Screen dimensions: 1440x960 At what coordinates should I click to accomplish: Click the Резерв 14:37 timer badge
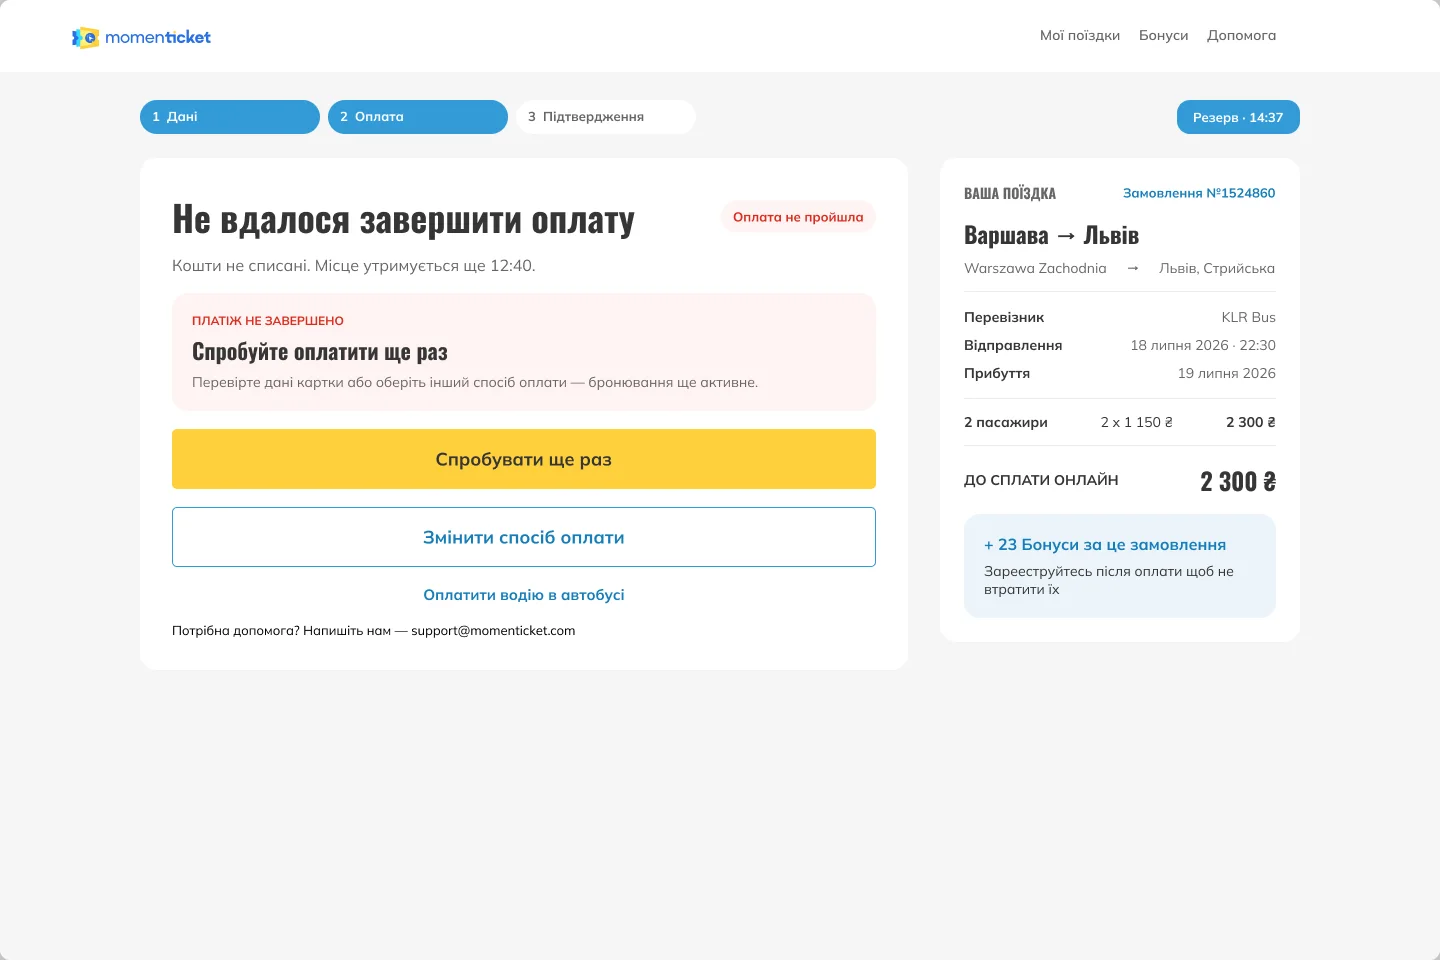click(x=1238, y=117)
